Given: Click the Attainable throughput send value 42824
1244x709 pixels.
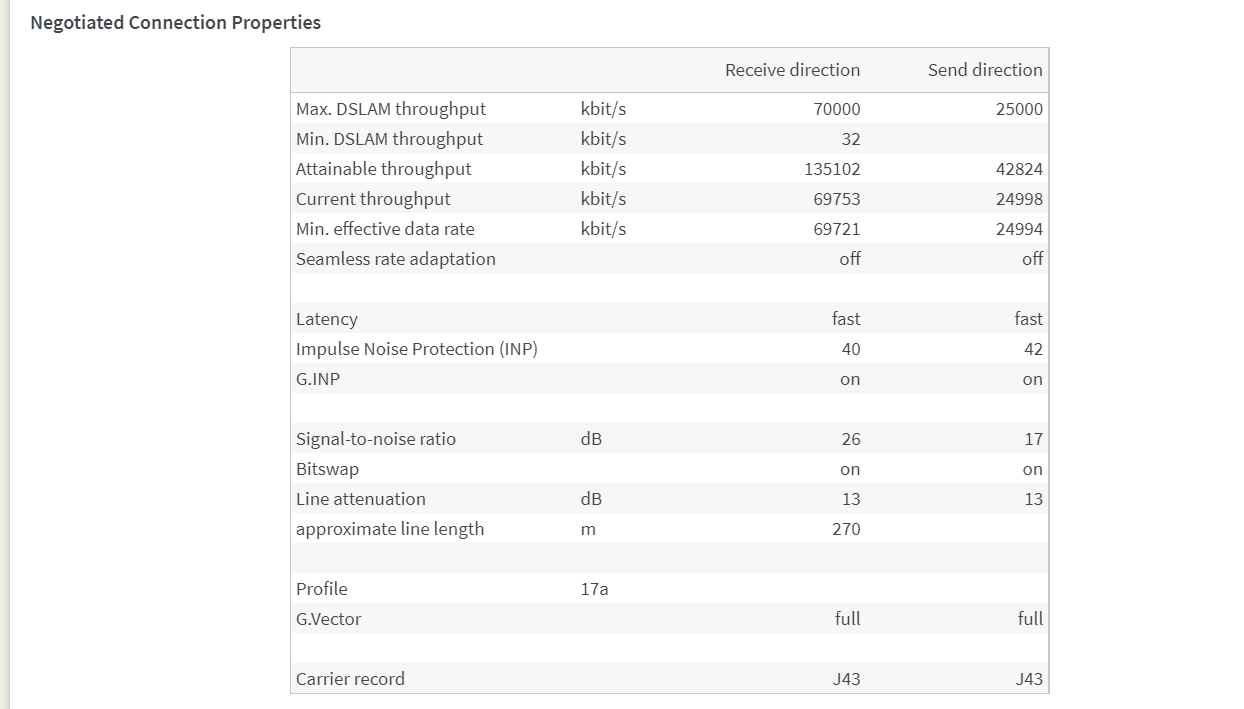Looking at the screenshot, I should (x=1019, y=169).
